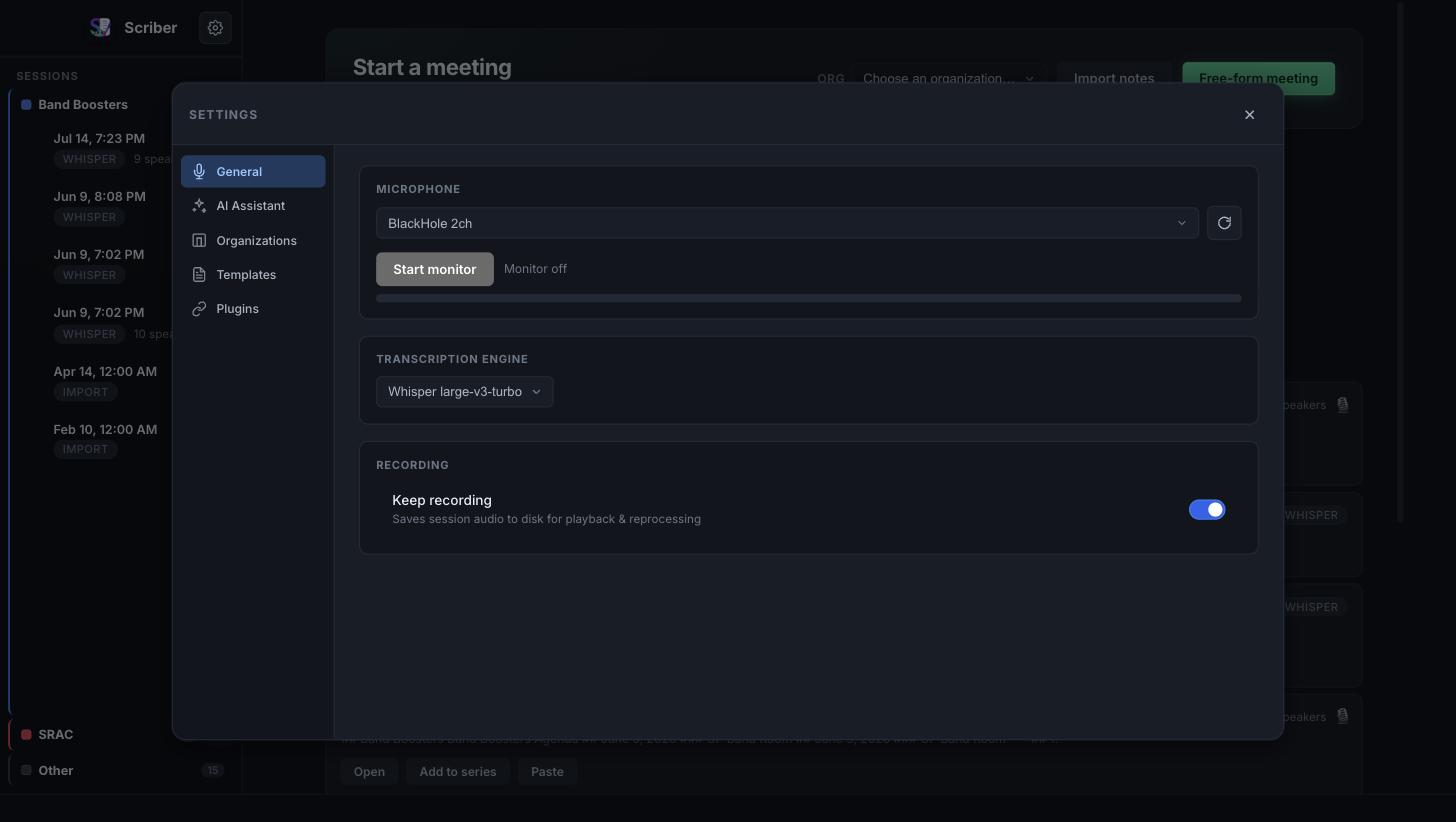Viewport: 1456px width, 822px height.
Task: Open settings via the gear icon
Action: [x=215, y=28]
